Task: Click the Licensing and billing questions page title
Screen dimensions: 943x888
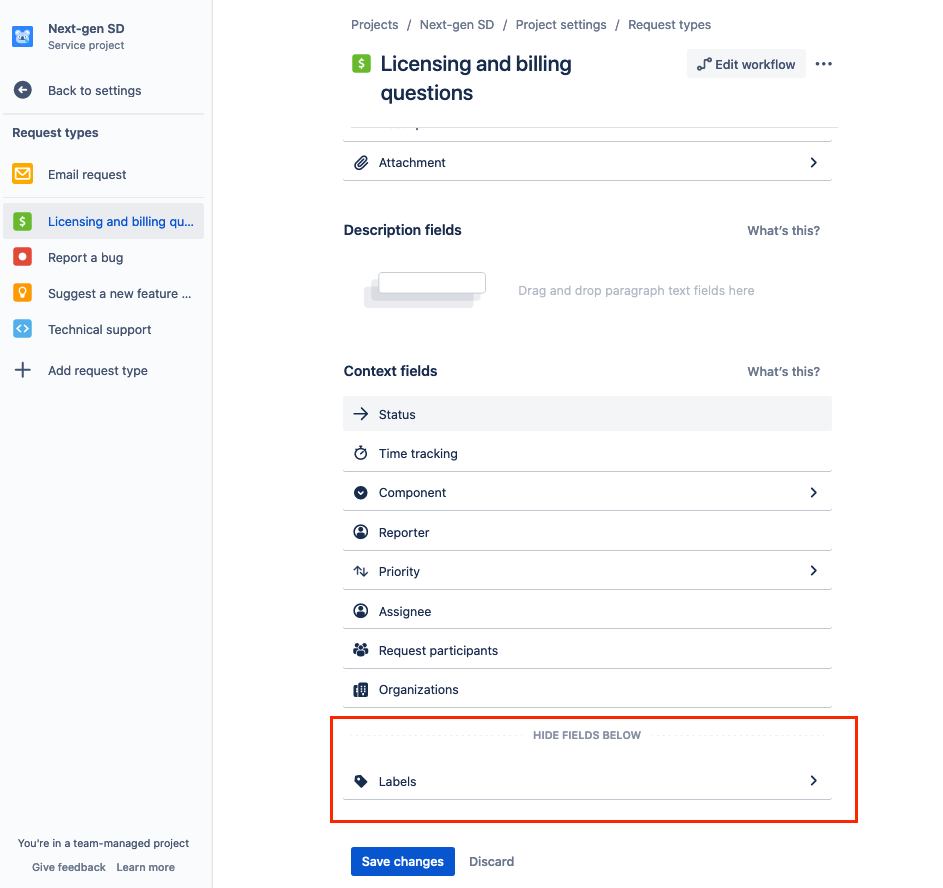Action: pyautogui.click(x=476, y=78)
